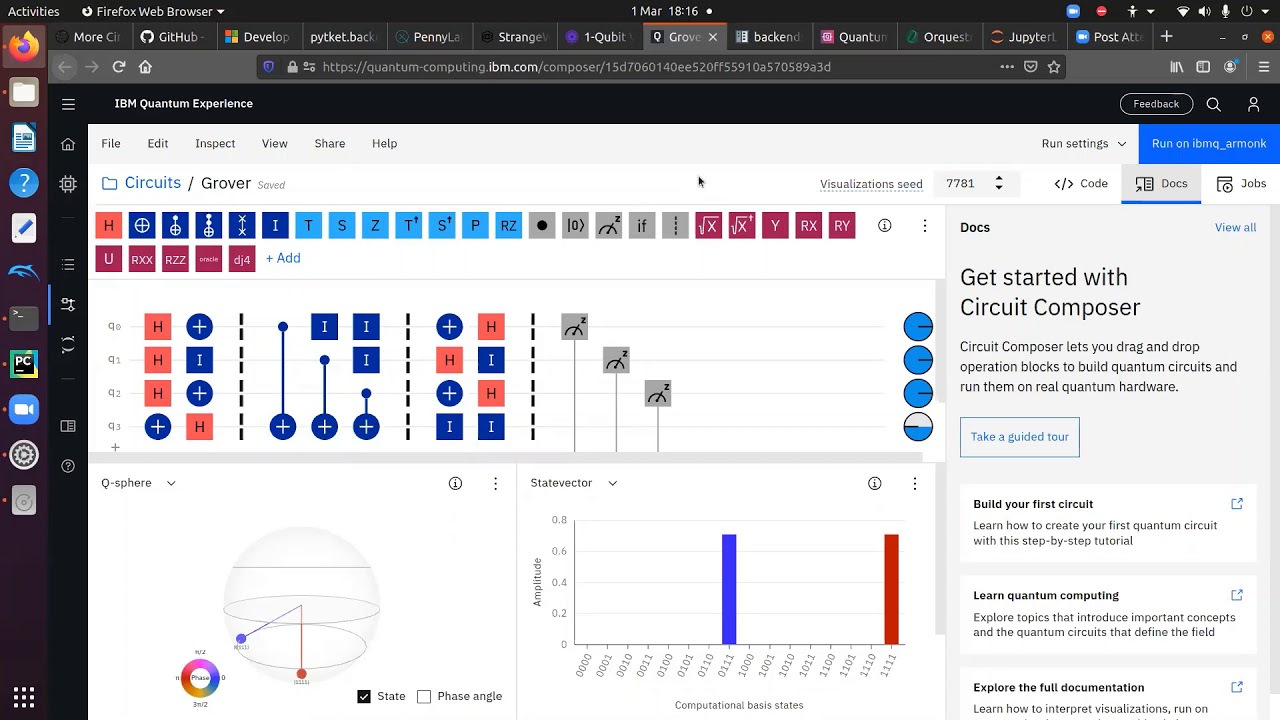1280x720 pixels.
Task: Open the View menu
Action: (x=275, y=144)
